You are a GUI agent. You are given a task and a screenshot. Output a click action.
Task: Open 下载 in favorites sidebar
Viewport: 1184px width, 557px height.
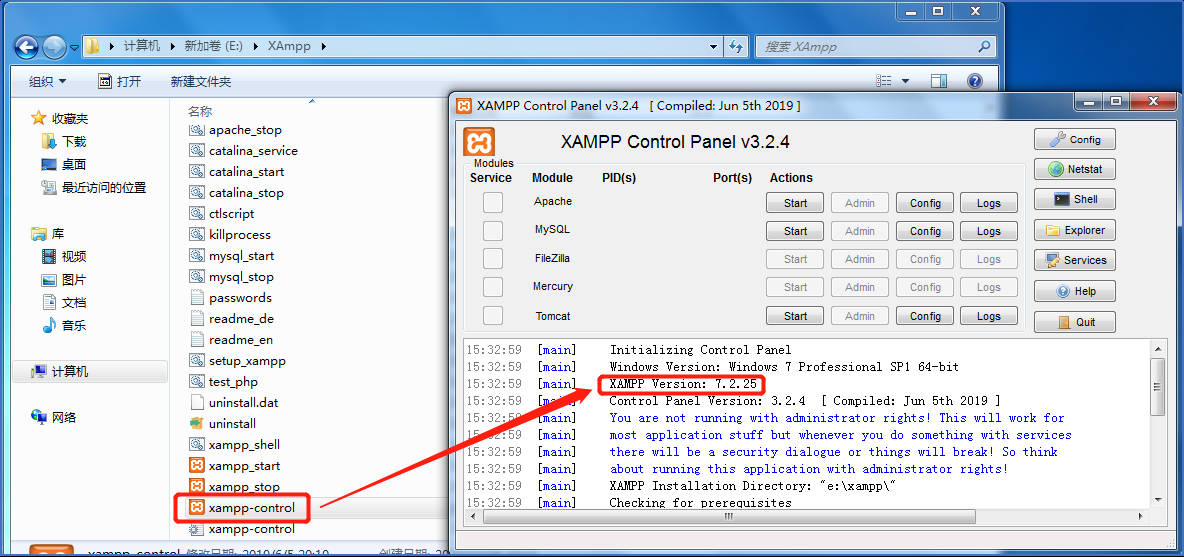click(64, 141)
